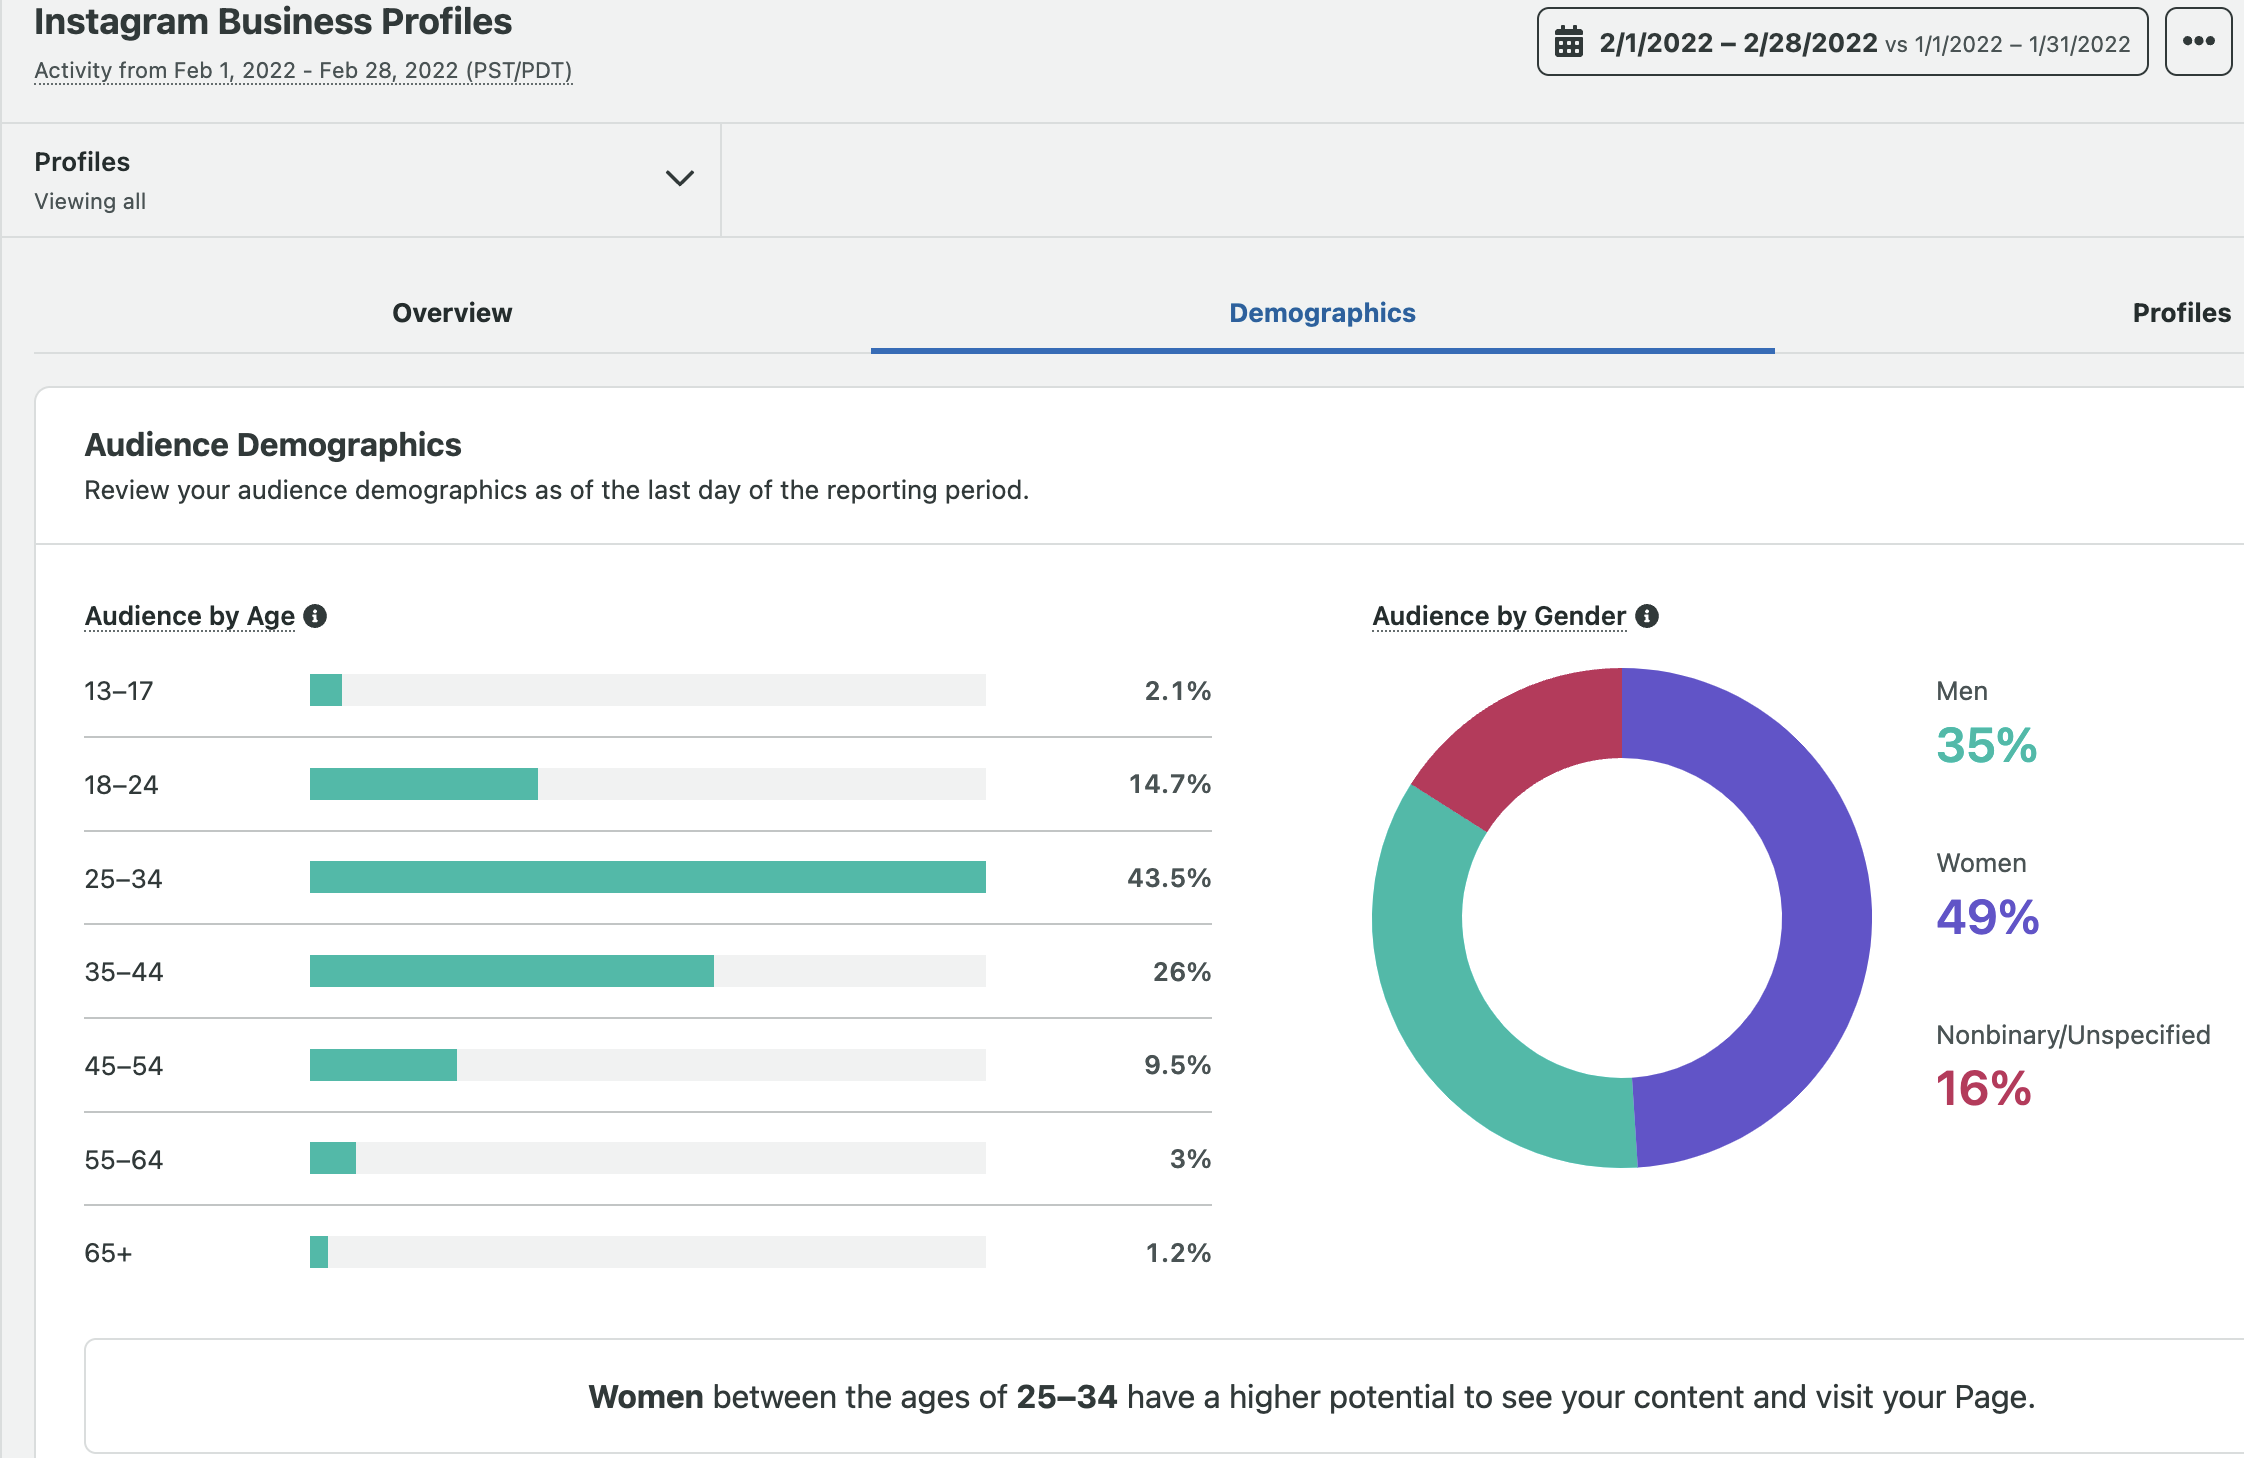
Task: Click the 35–44 age bar
Action: coord(511,971)
